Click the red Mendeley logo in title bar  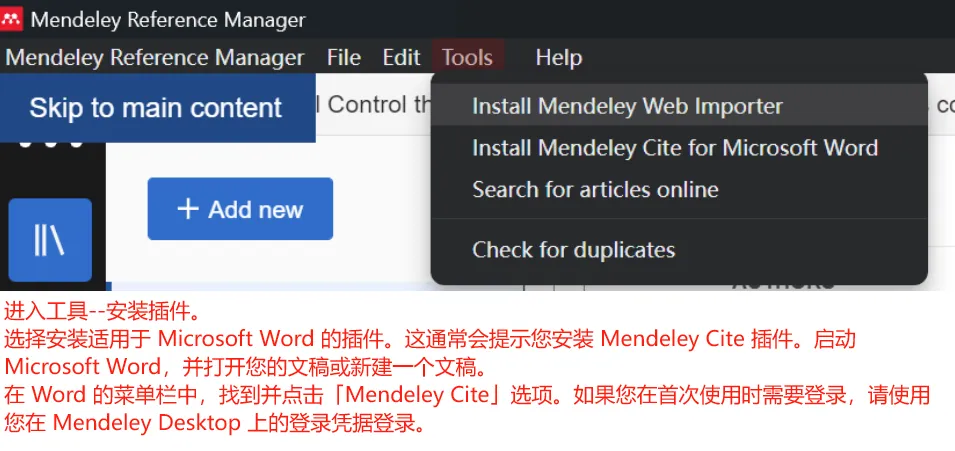(11, 19)
